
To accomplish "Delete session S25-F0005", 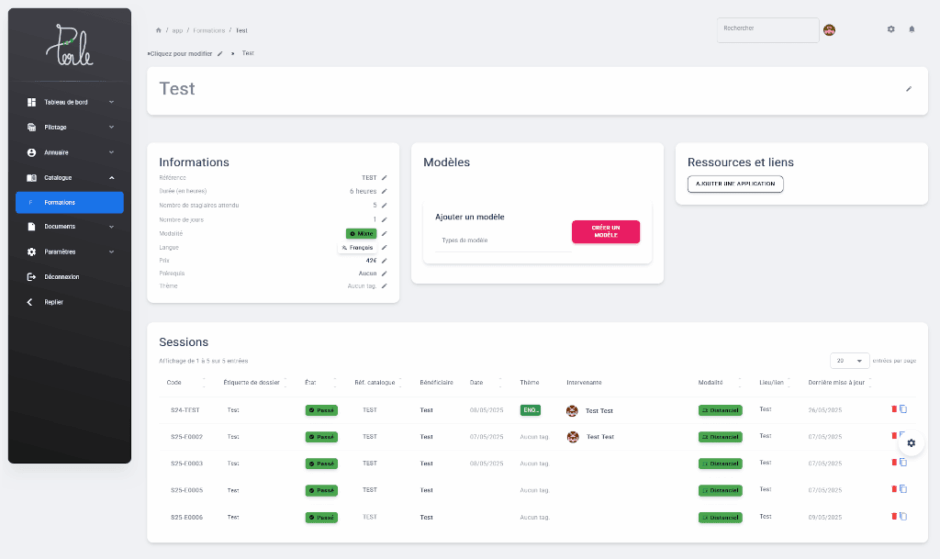I will pos(894,489).
